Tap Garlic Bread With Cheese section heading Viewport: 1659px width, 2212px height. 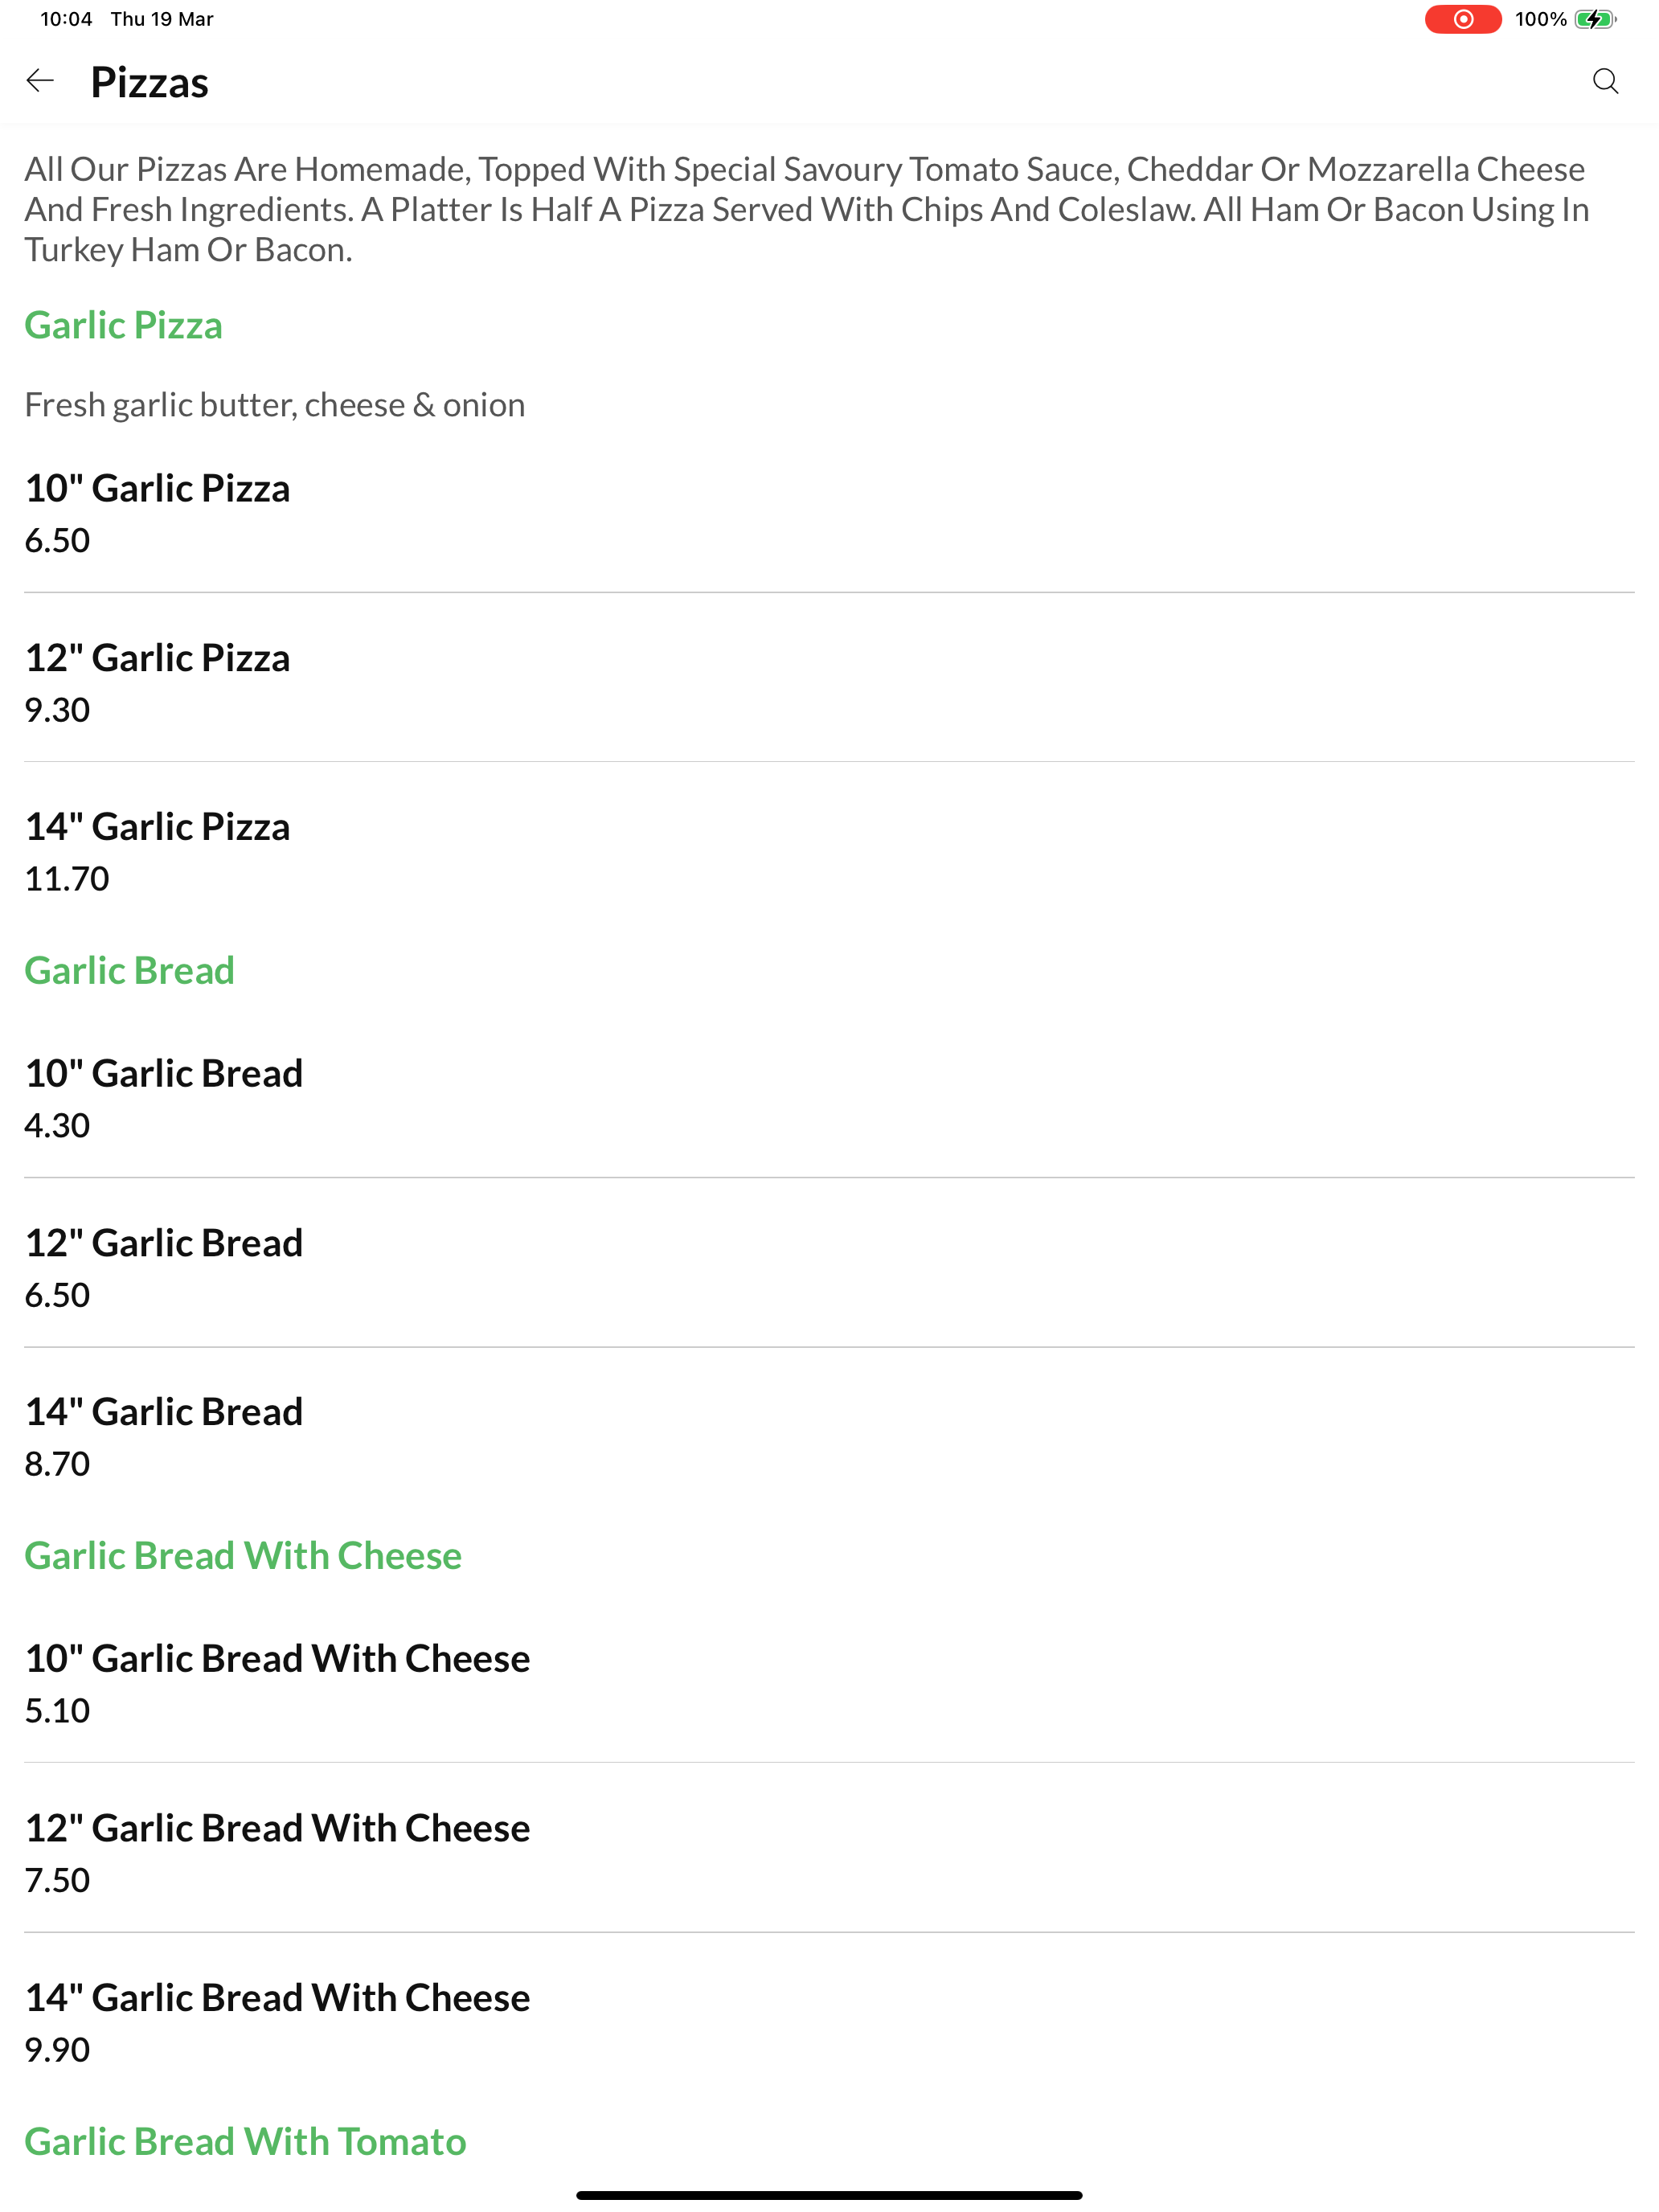tap(243, 1555)
